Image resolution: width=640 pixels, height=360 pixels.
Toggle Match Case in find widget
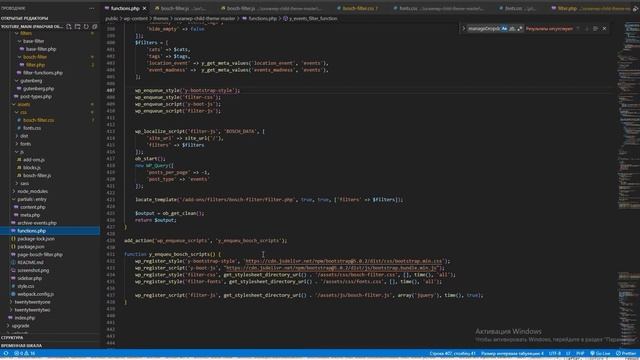pos(504,29)
